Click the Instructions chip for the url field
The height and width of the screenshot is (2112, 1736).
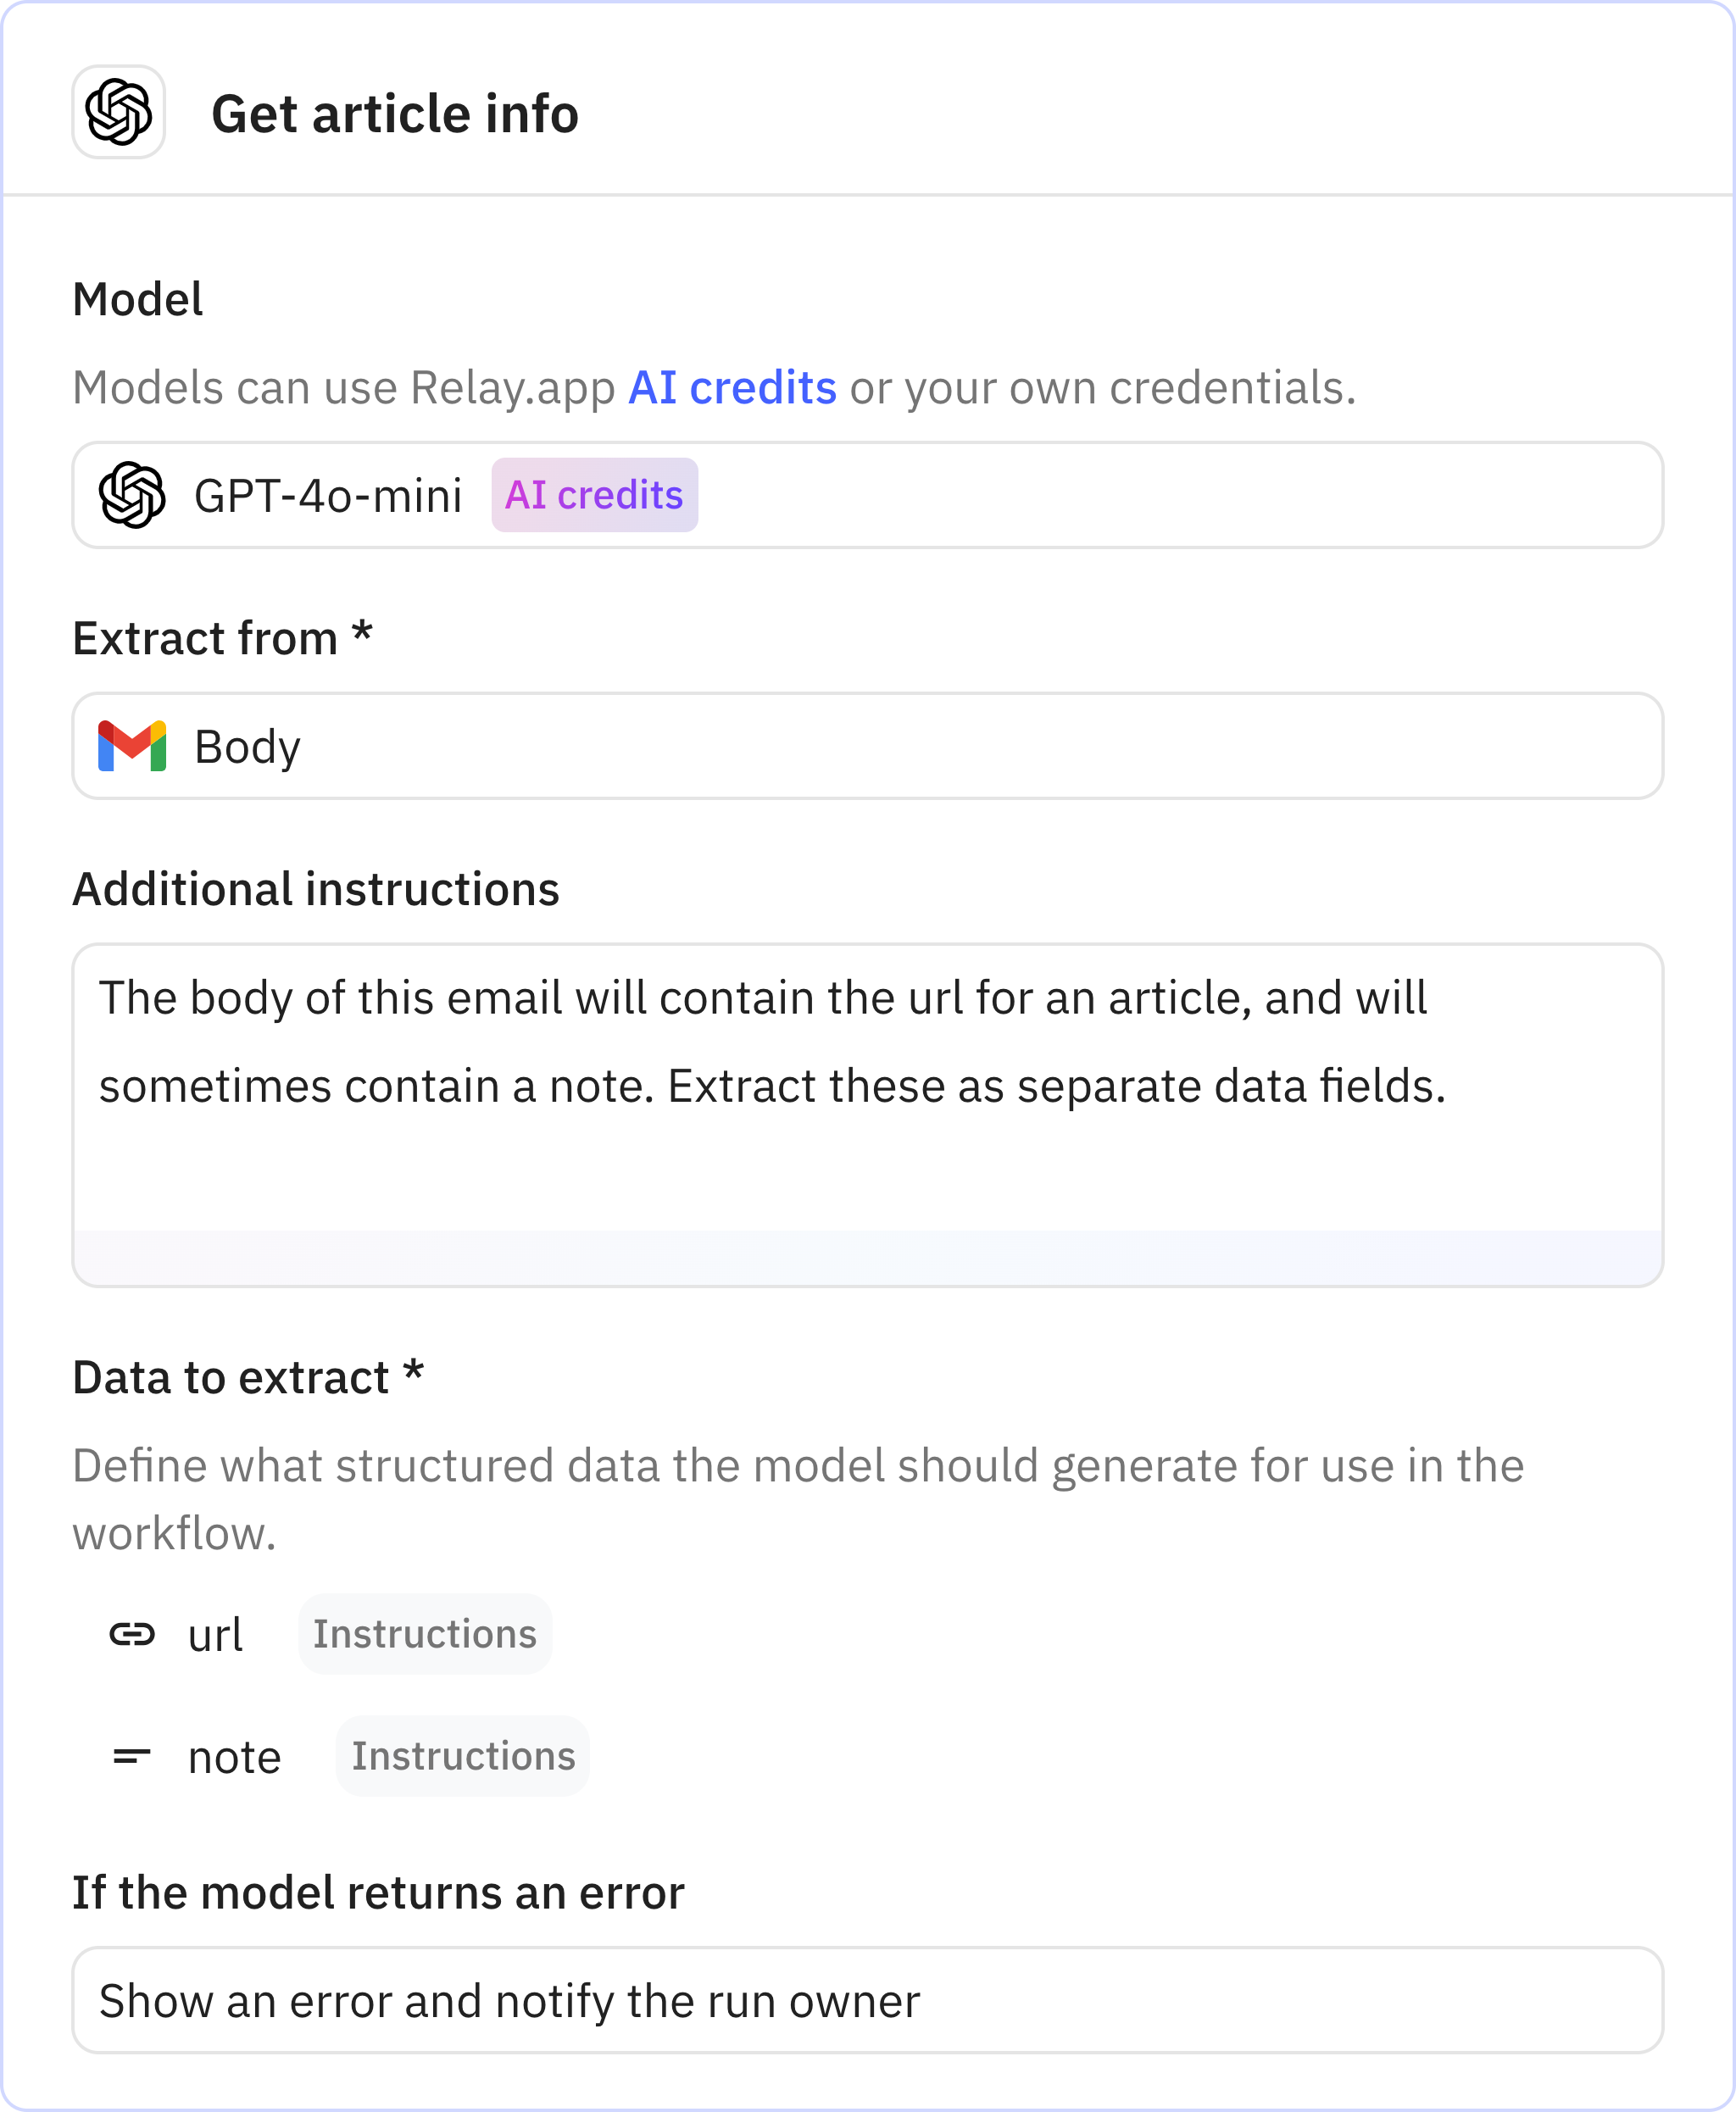424,1634
